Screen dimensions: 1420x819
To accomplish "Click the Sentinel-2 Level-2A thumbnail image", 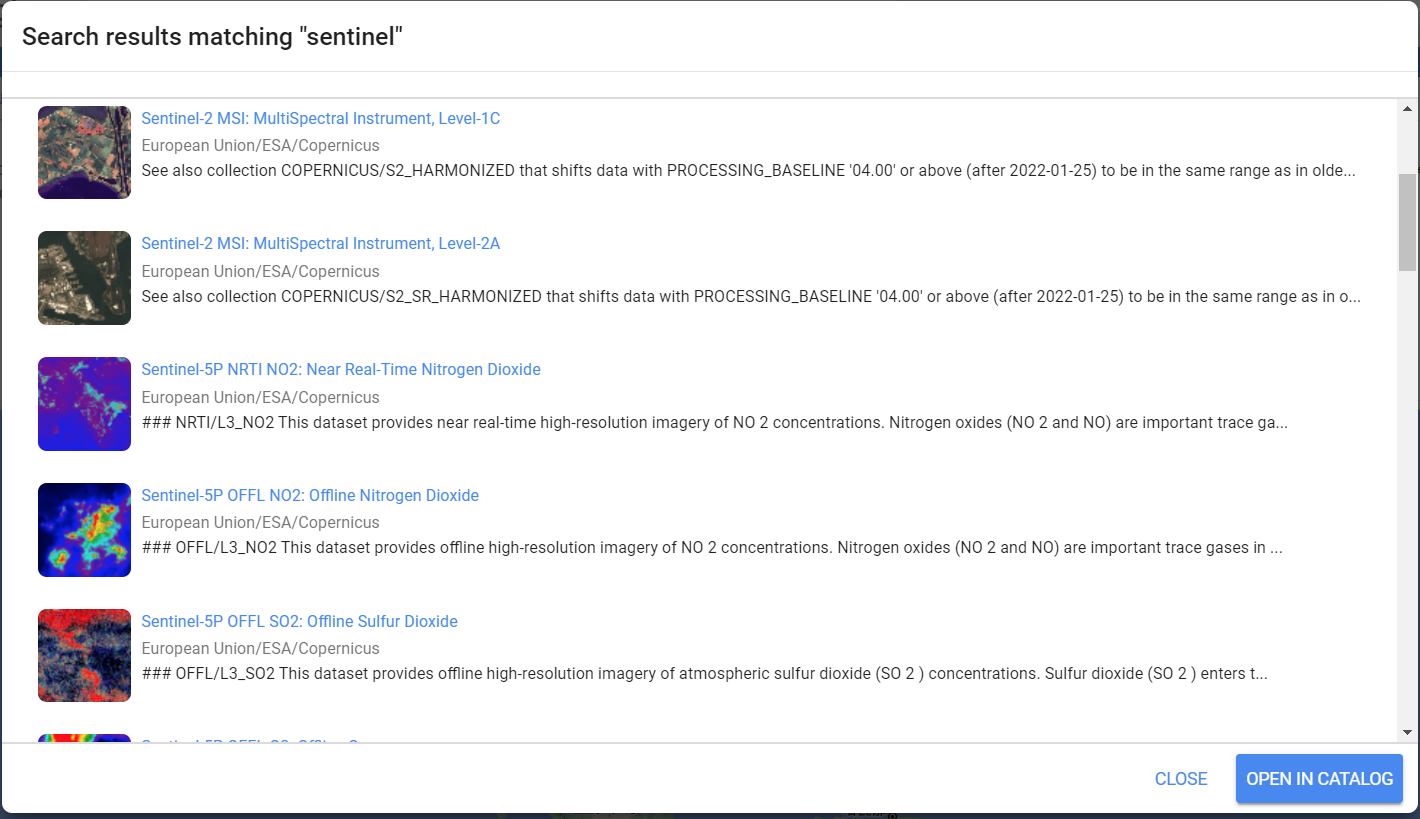I will (x=84, y=278).
